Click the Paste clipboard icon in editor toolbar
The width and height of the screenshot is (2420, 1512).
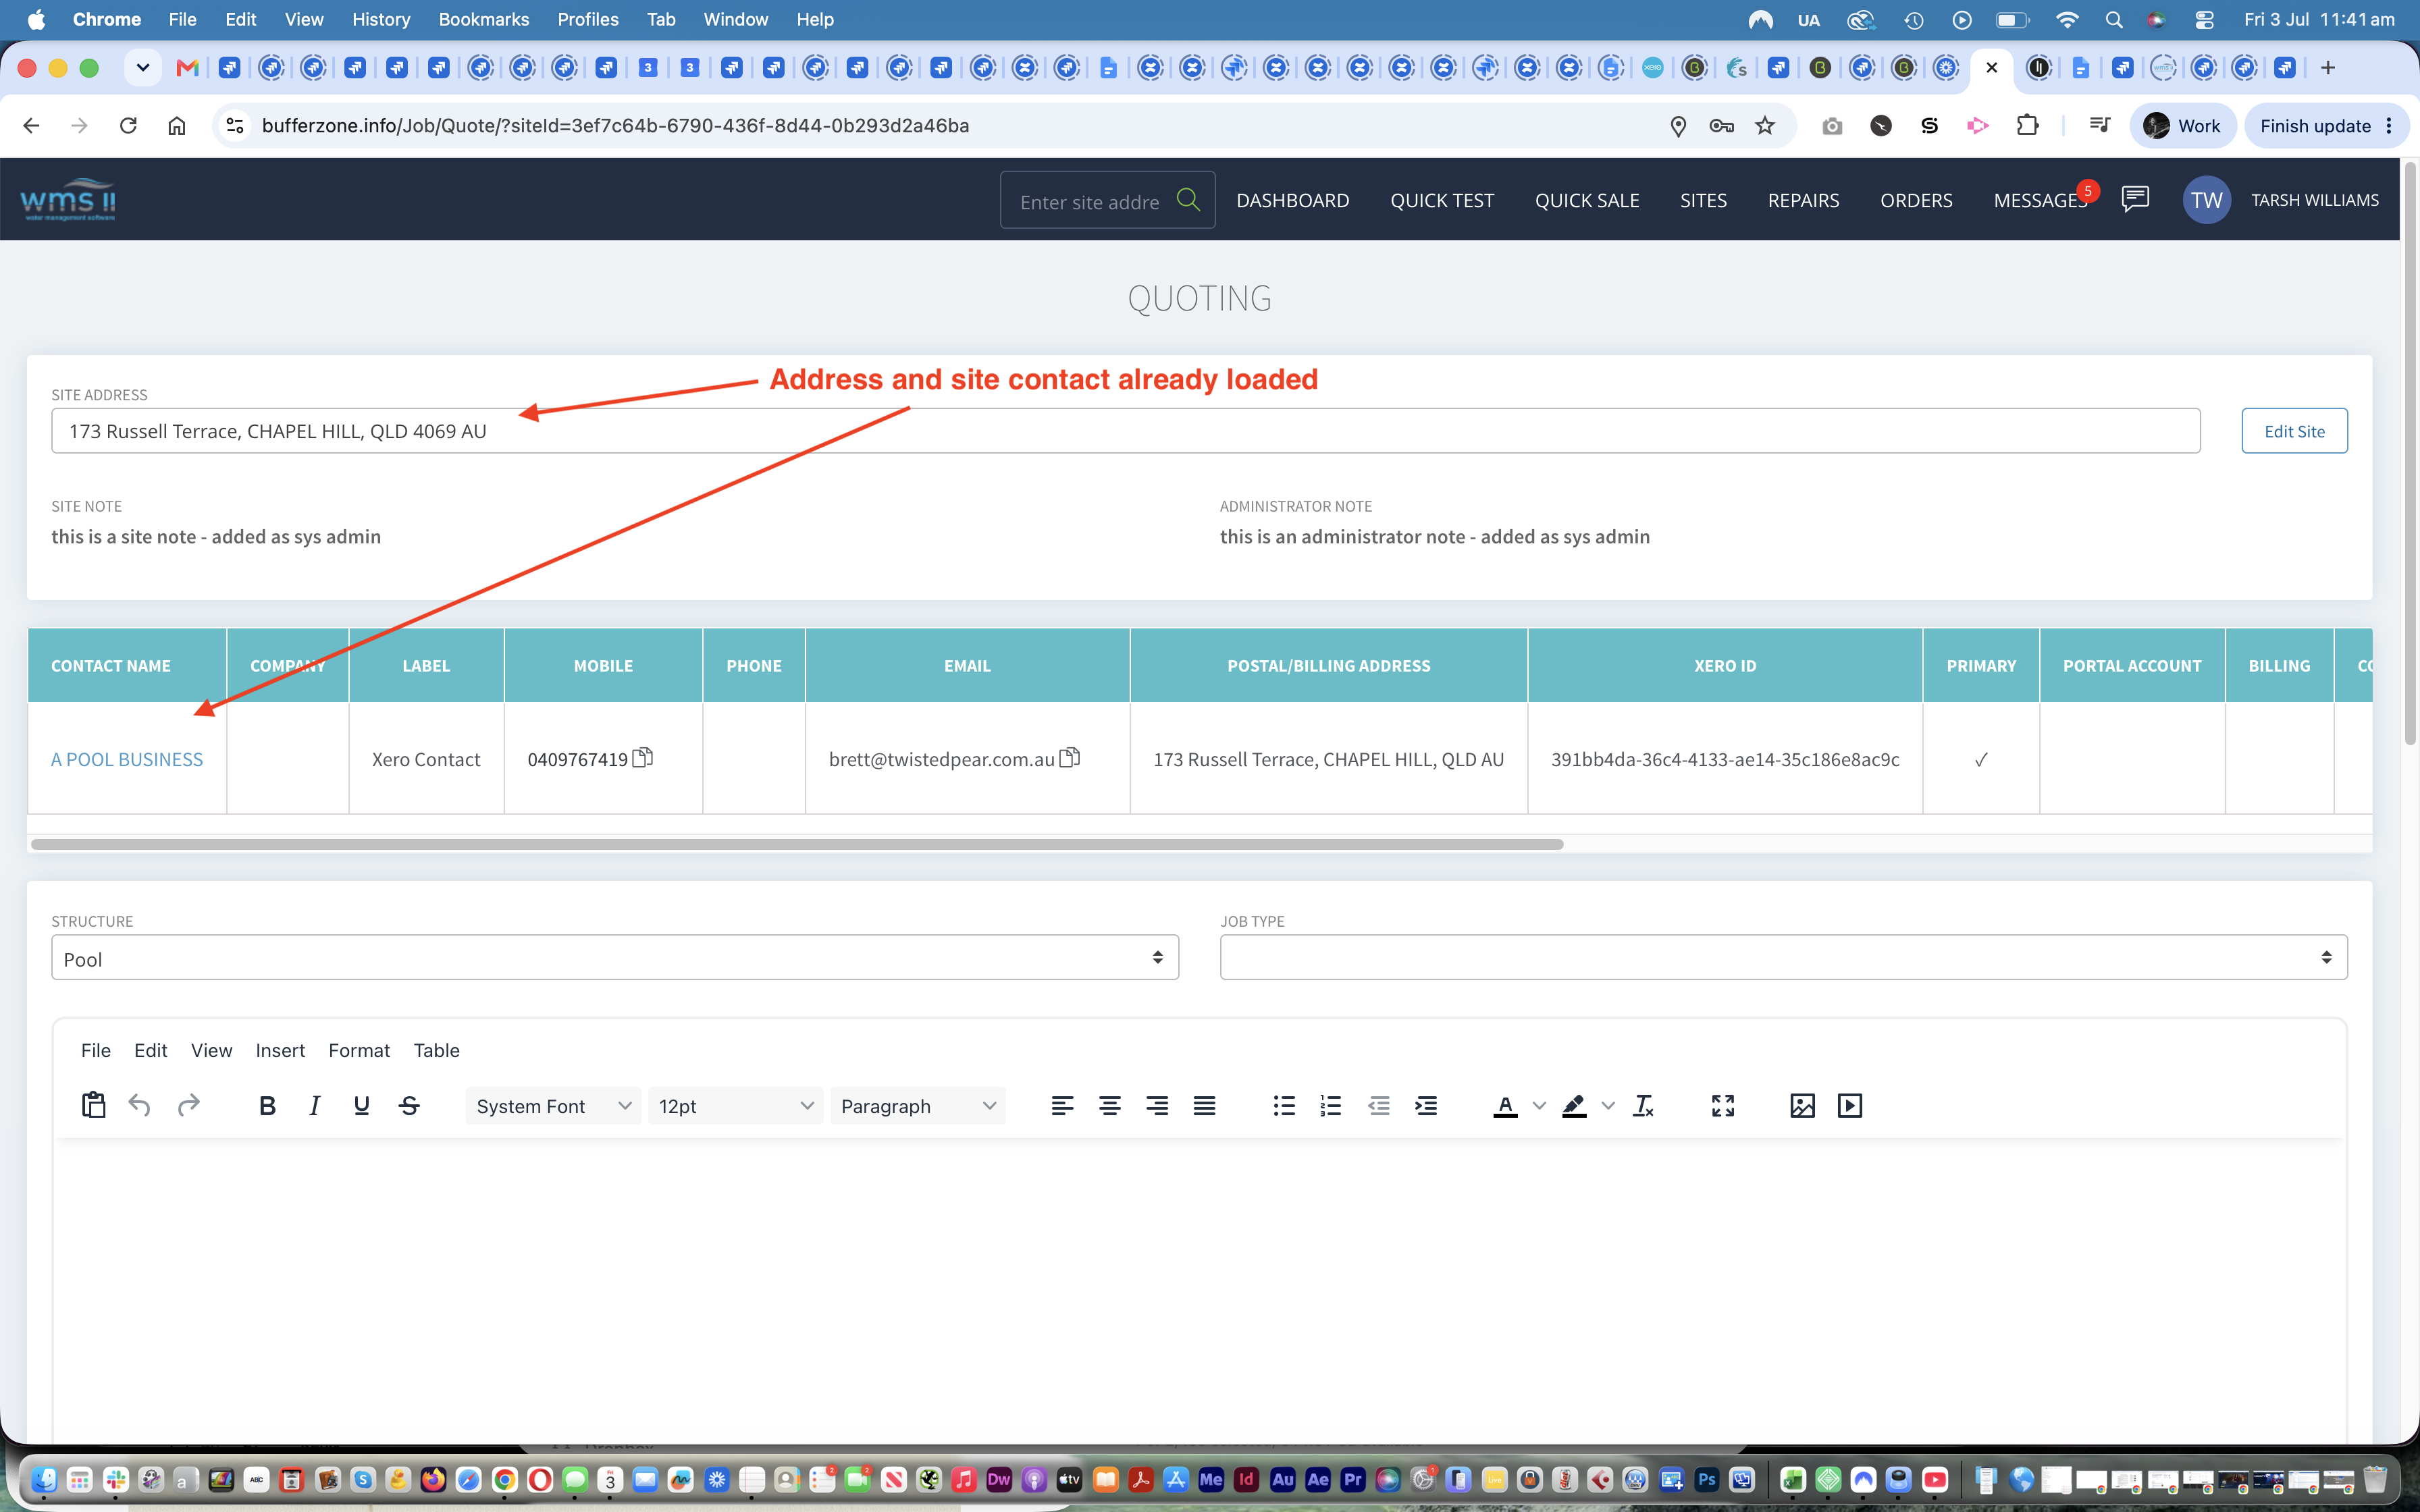(93, 1105)
